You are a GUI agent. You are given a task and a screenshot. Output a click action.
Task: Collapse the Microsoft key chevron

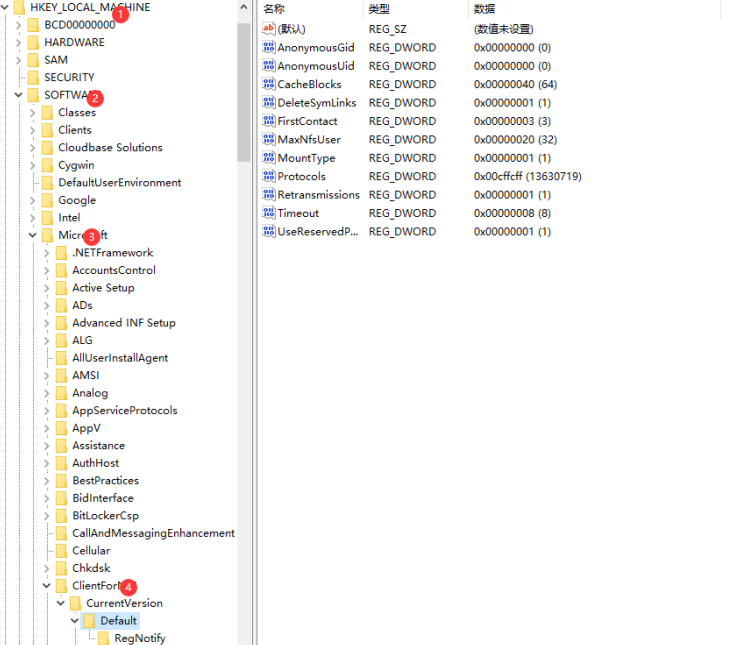pyautogui.click(x=32, y=235)
